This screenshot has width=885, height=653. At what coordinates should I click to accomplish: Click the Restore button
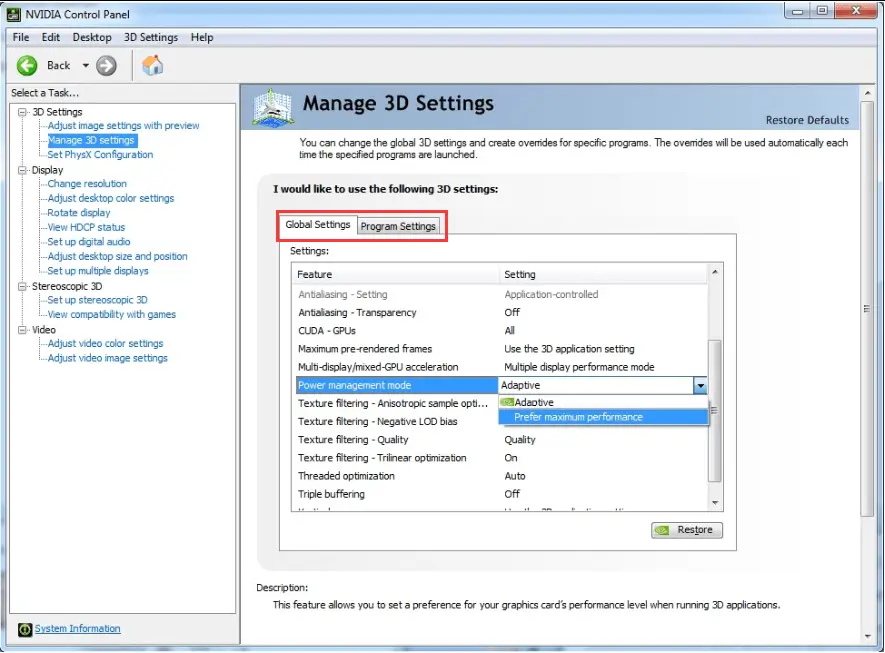[686, 530]
